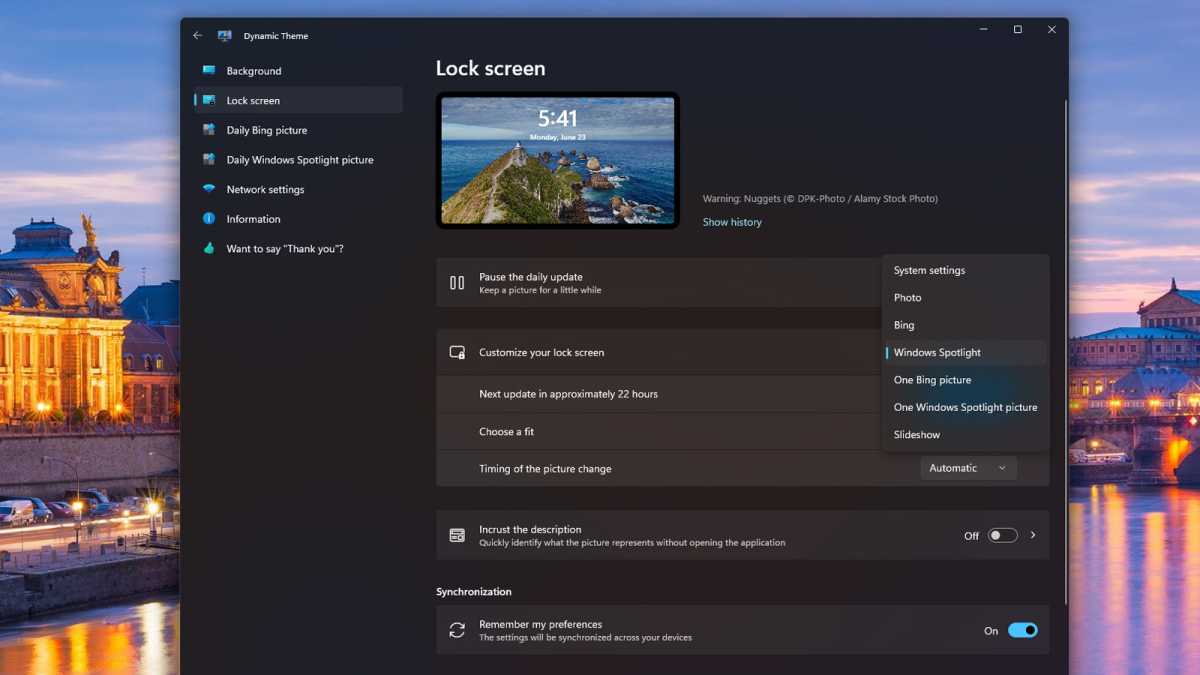Open the Automatic timing dropdown

click(967, 467)
